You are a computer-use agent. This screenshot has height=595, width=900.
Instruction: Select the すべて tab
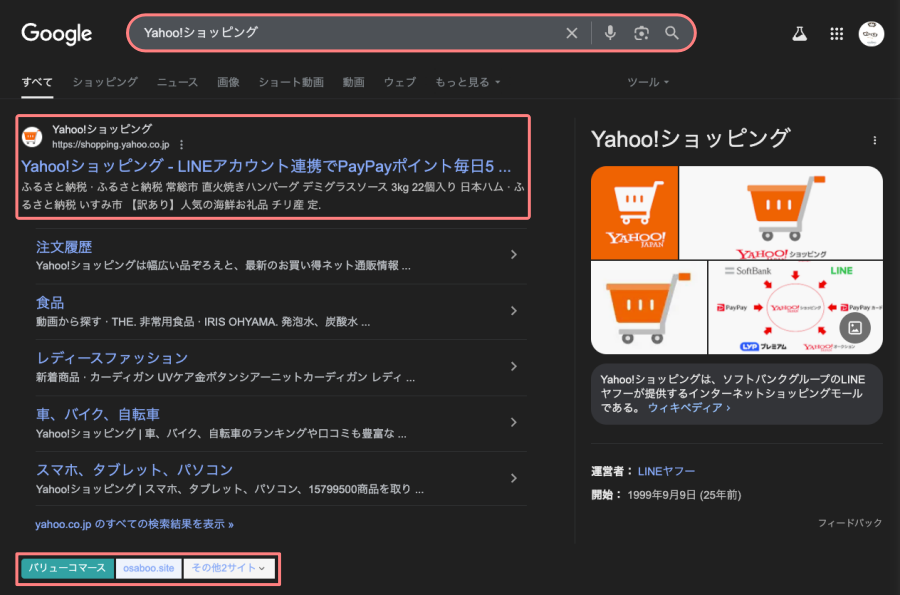(x=37, y=82)
